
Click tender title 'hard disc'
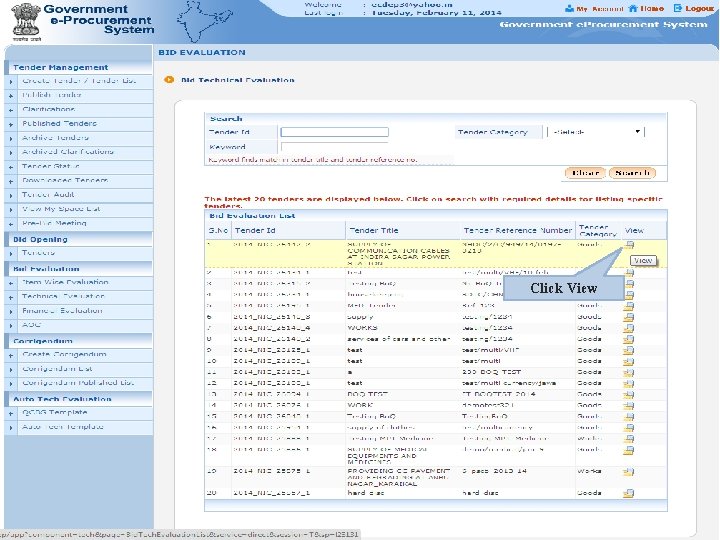tap(366, 493)
